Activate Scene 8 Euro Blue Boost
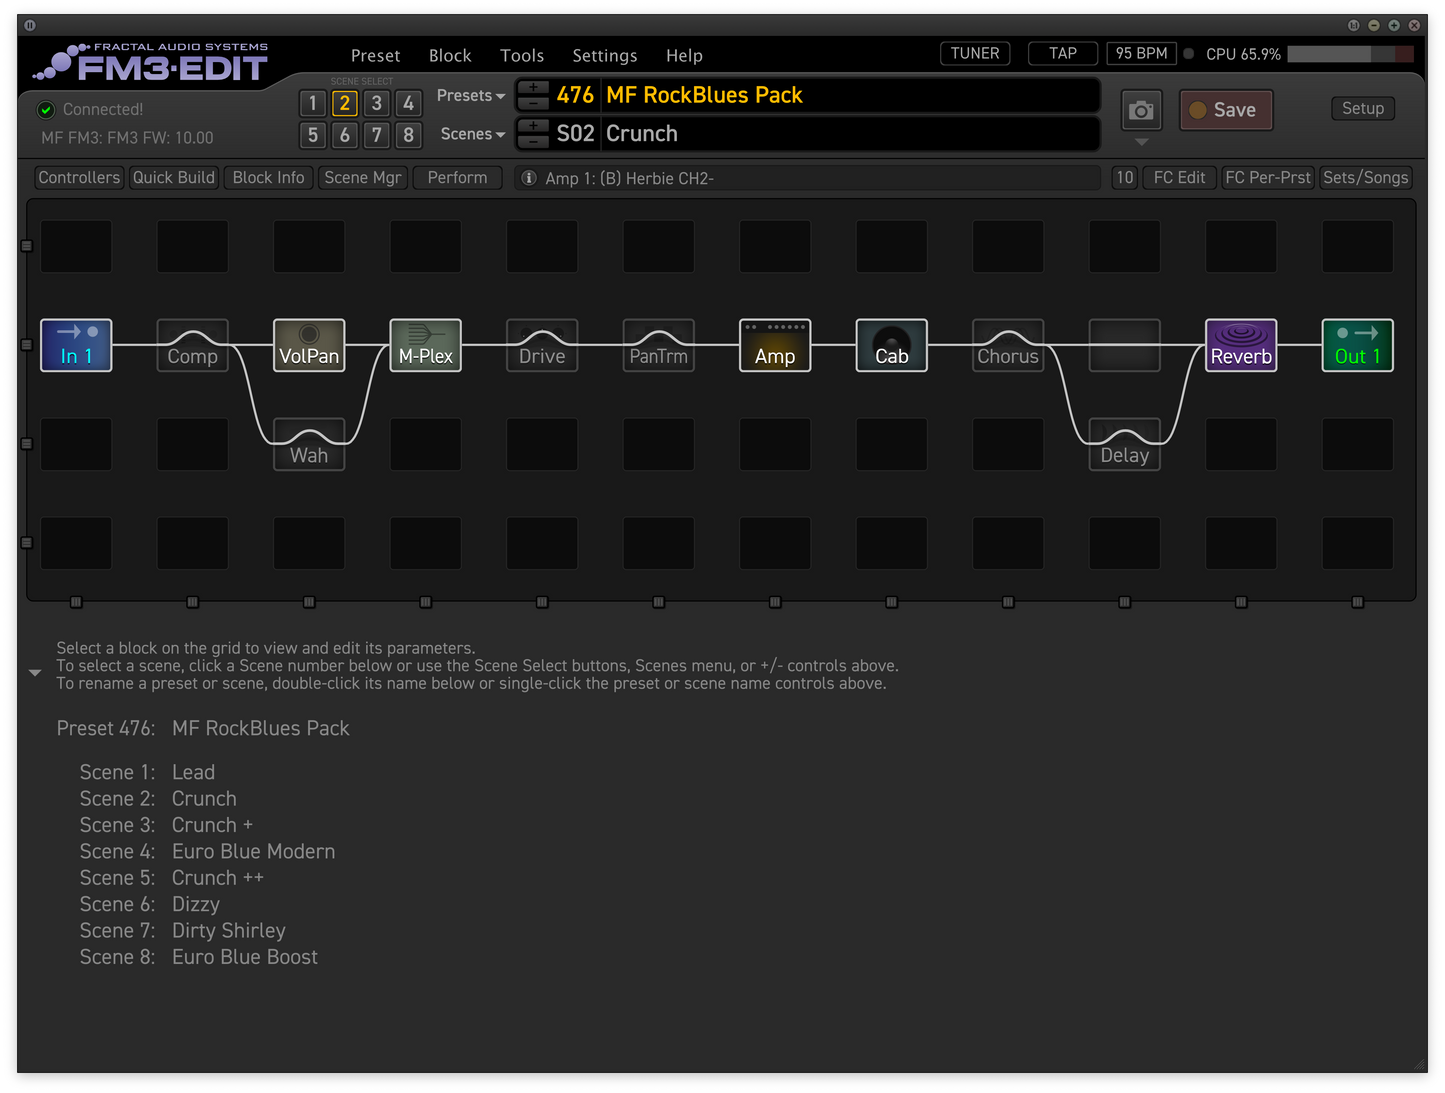The height and width of the screenshot is (1093, 1445). tap(408, 135)
